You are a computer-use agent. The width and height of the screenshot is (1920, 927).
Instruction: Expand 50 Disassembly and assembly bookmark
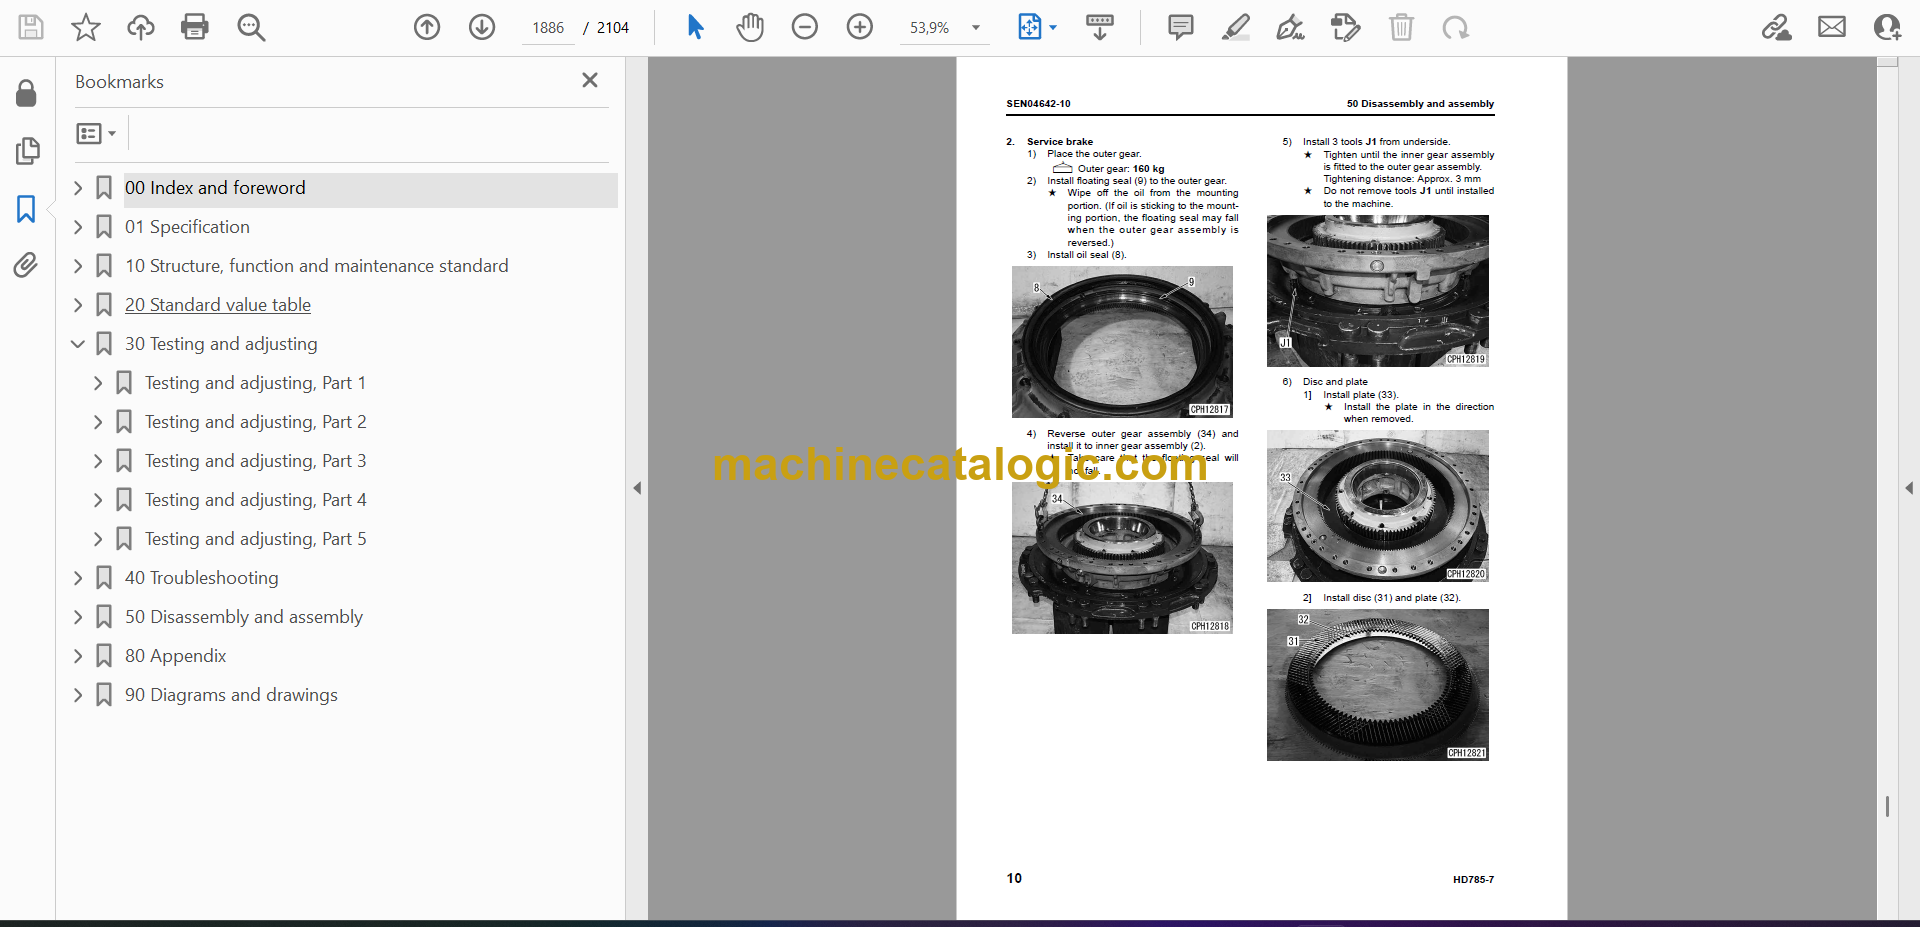pos(78,617)
